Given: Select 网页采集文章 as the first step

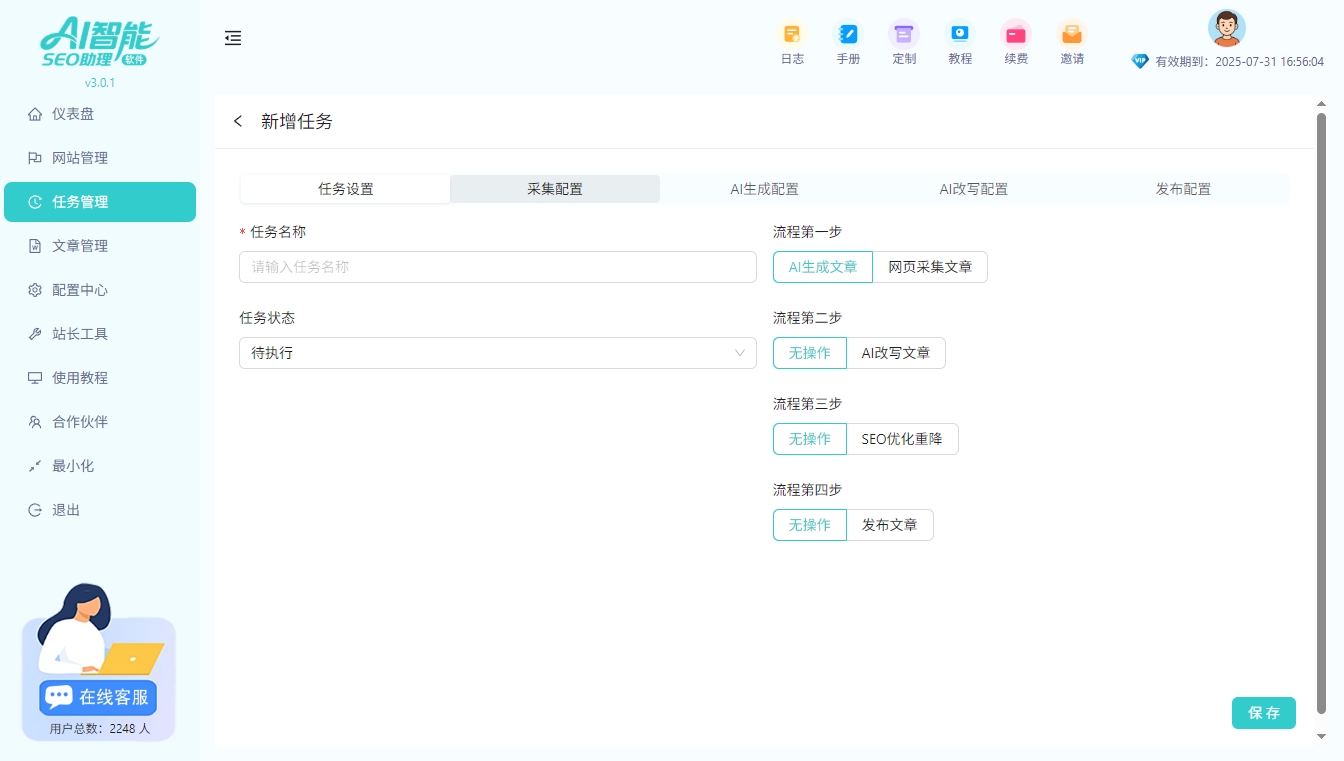Looking at the screenshot, I should 931,266.
